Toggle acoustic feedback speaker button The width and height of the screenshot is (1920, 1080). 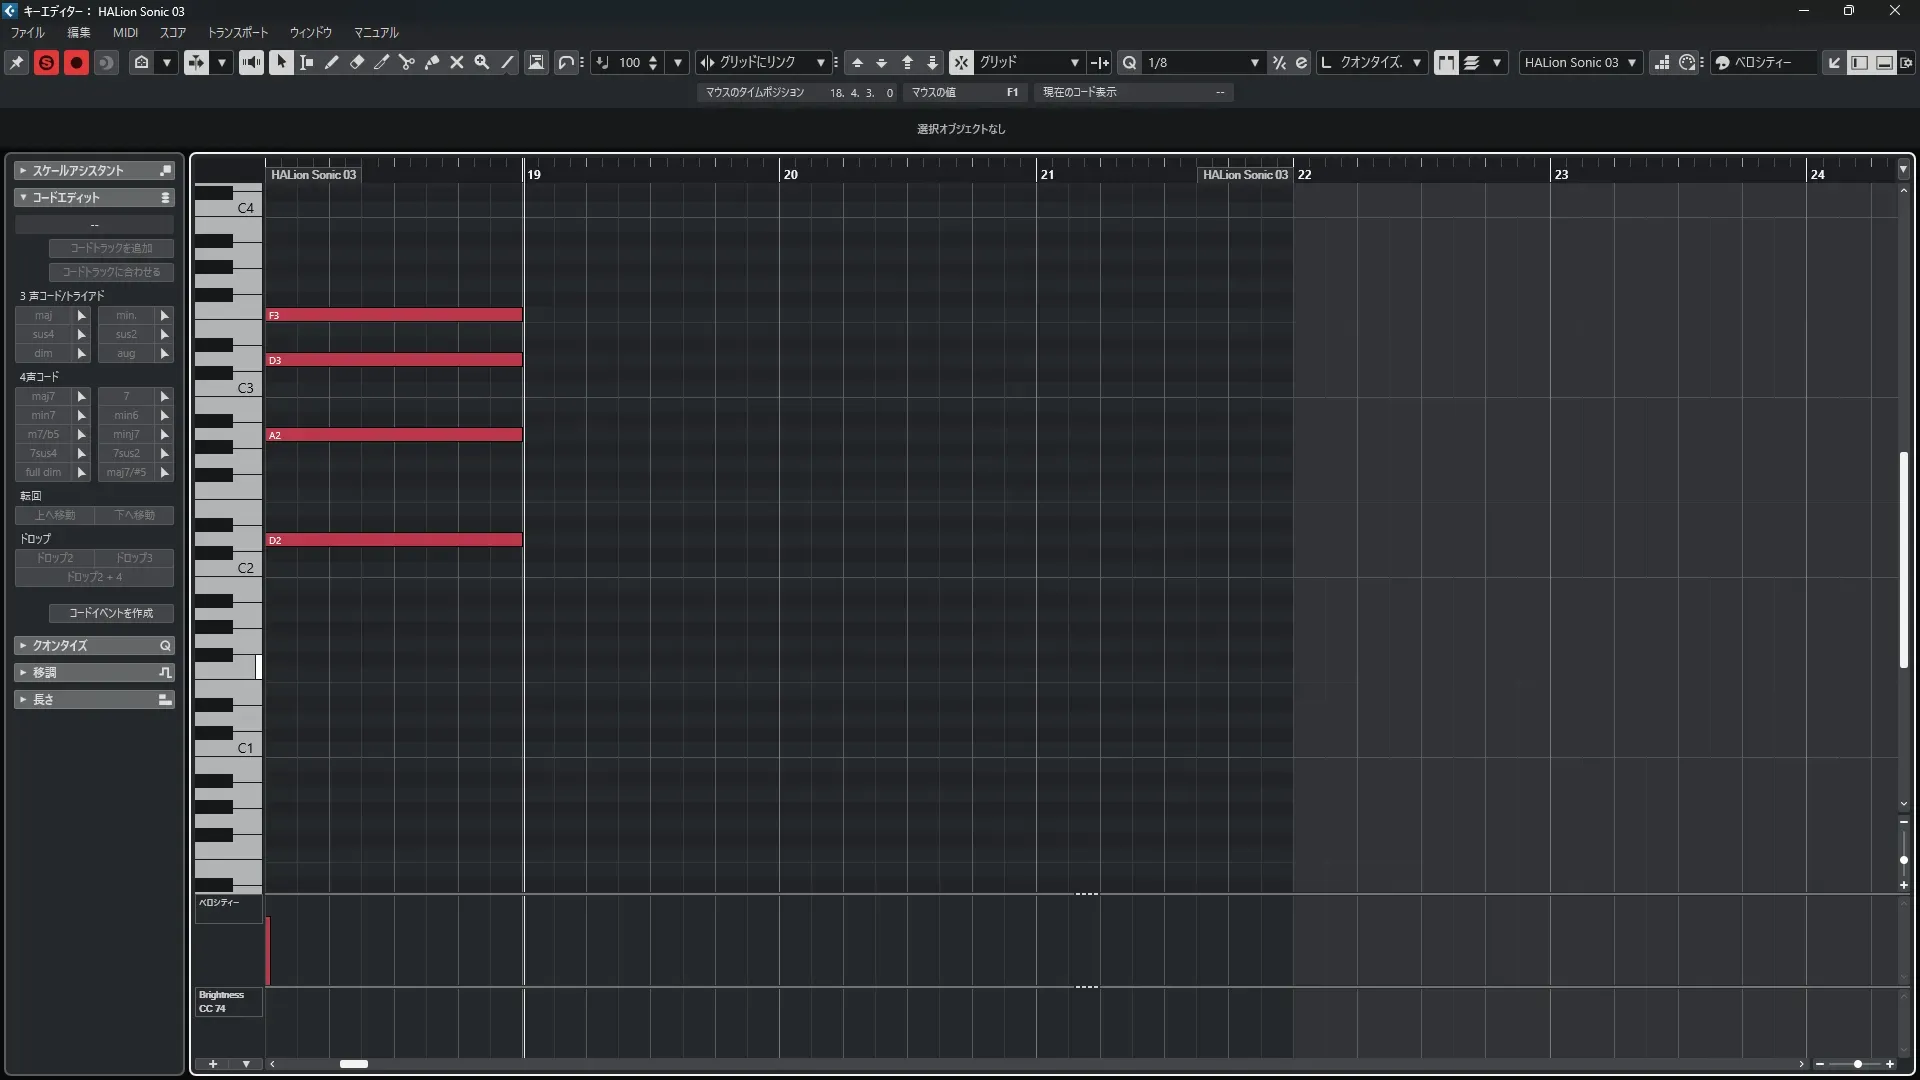(251, 62)
